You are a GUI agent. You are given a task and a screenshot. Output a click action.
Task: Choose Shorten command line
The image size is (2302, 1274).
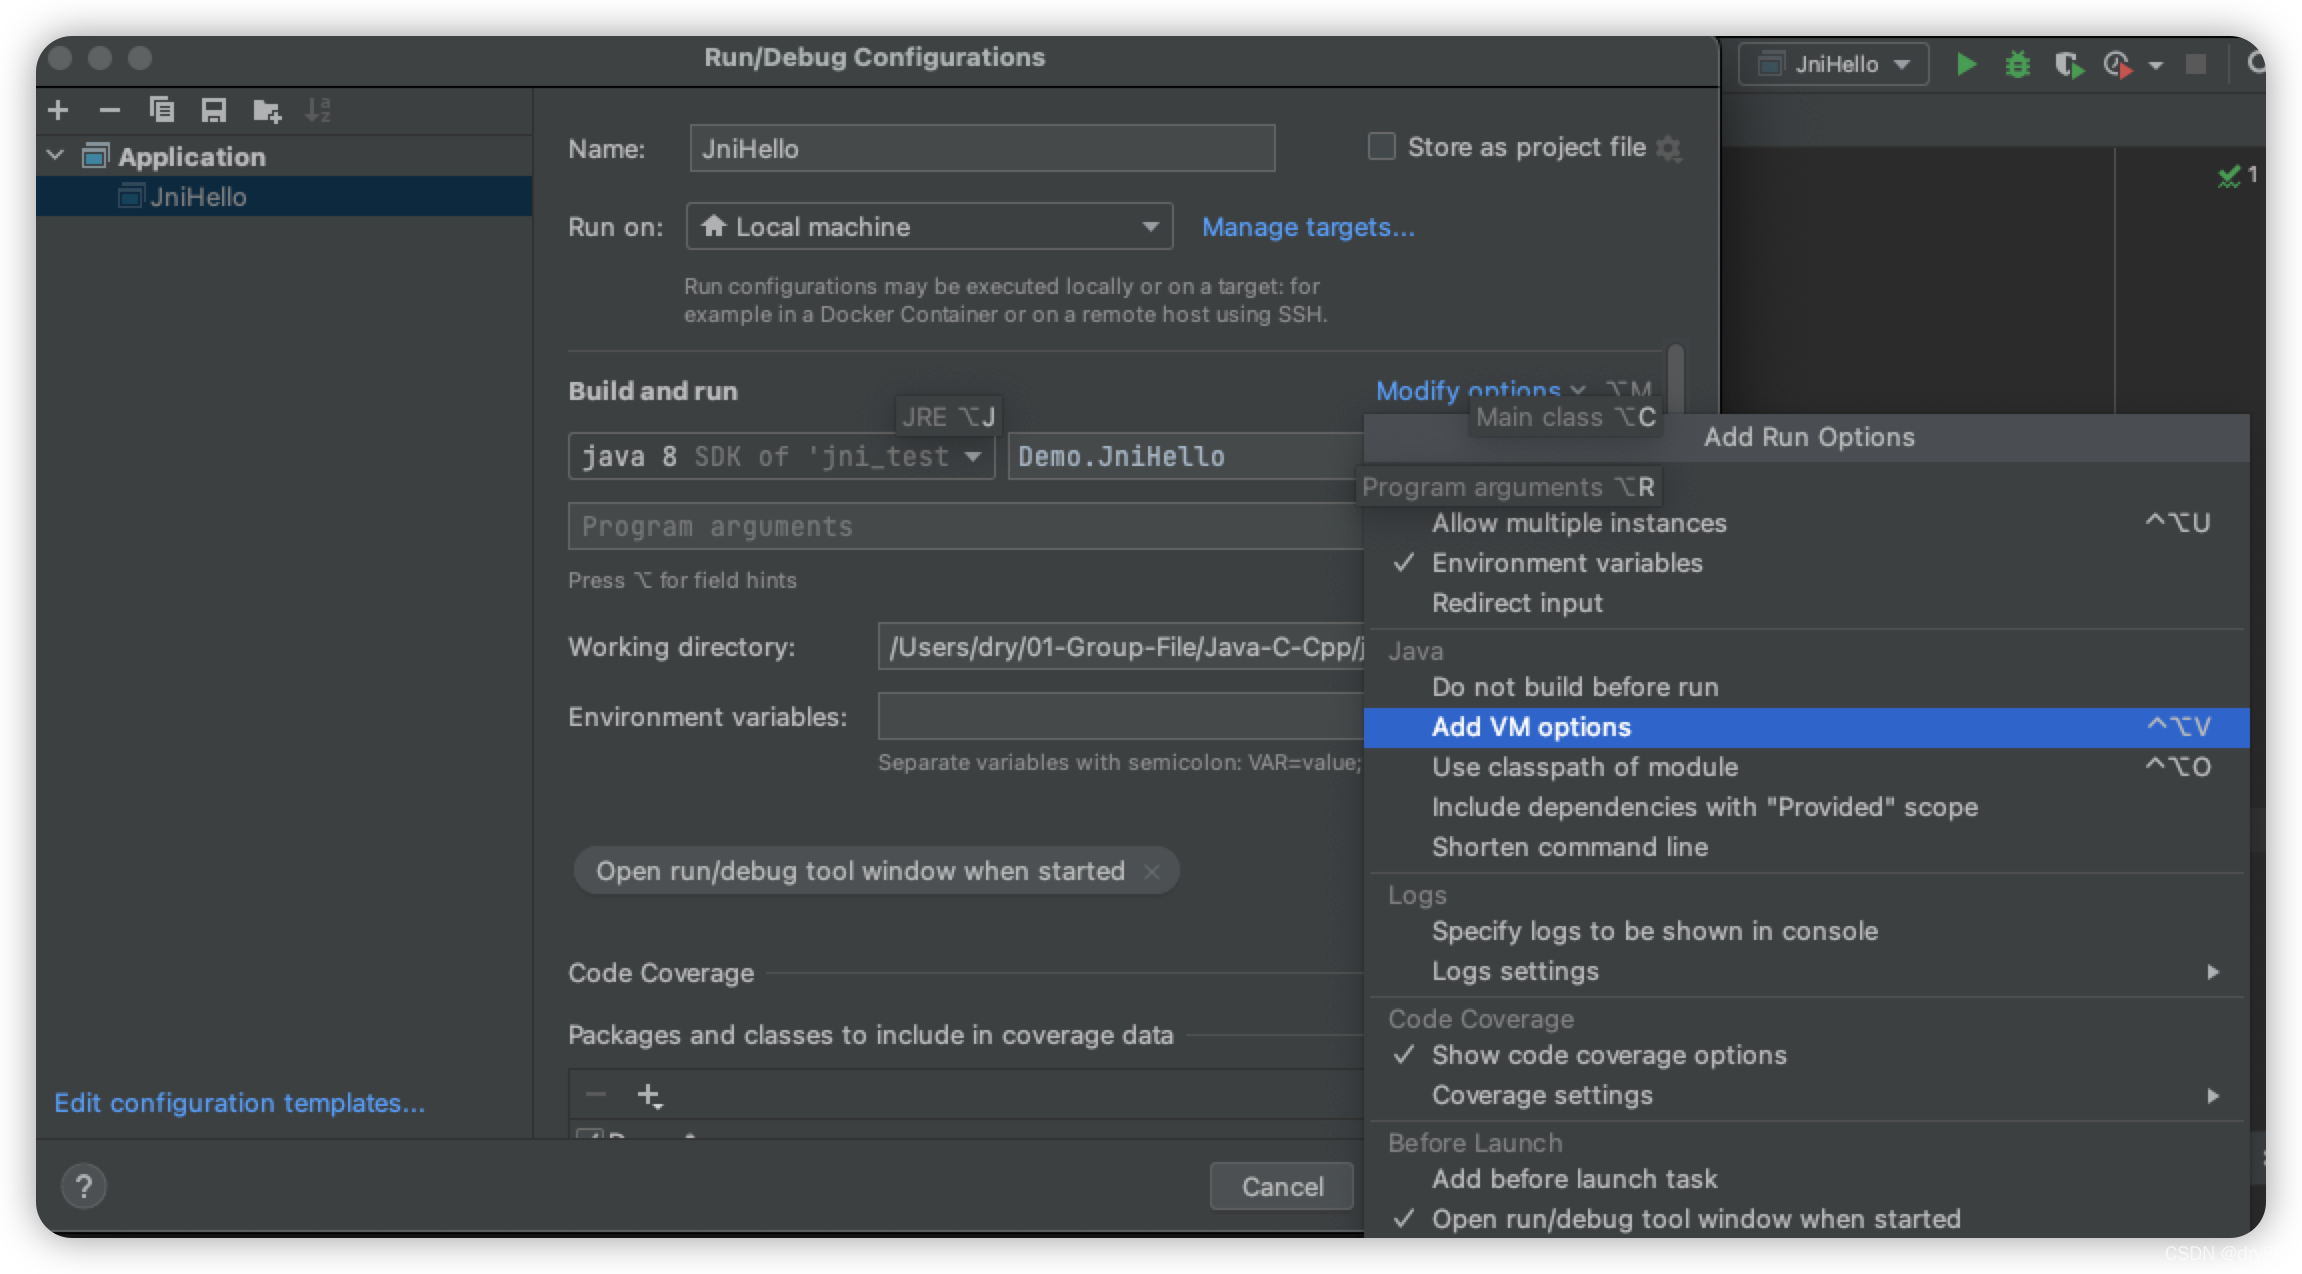coord(1806,847)
